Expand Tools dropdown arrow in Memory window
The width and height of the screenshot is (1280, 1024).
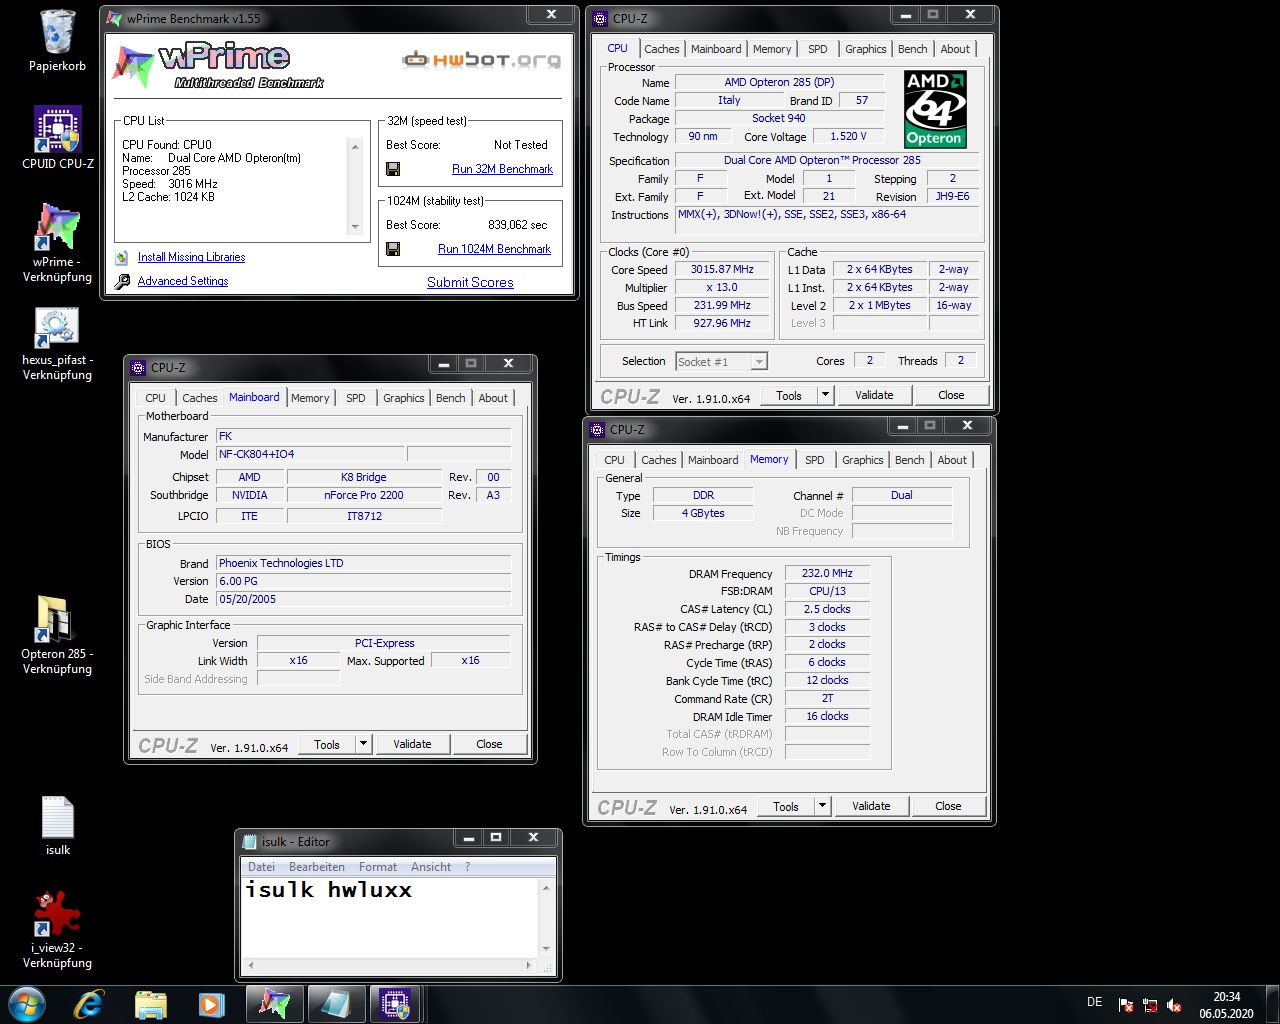[822, 806]
